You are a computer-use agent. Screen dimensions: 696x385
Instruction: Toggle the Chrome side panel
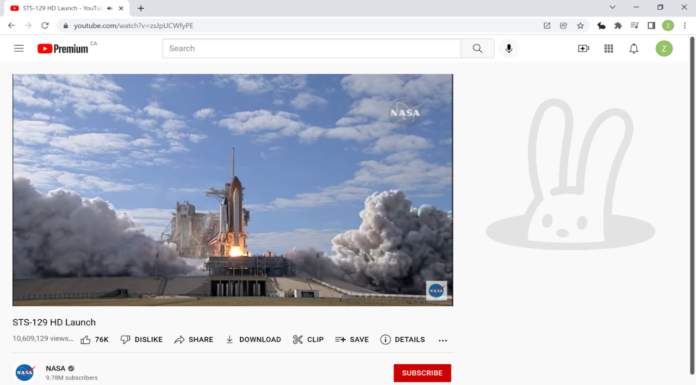[x=651, y=26]
